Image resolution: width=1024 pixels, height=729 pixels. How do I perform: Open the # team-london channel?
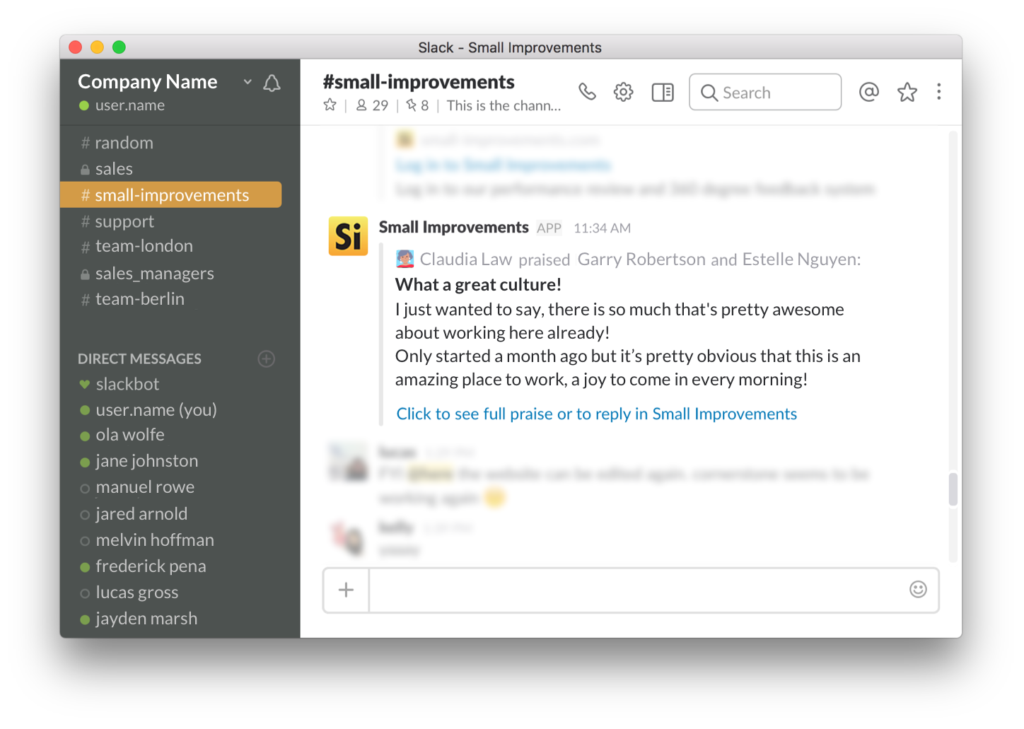pos(136,246)
